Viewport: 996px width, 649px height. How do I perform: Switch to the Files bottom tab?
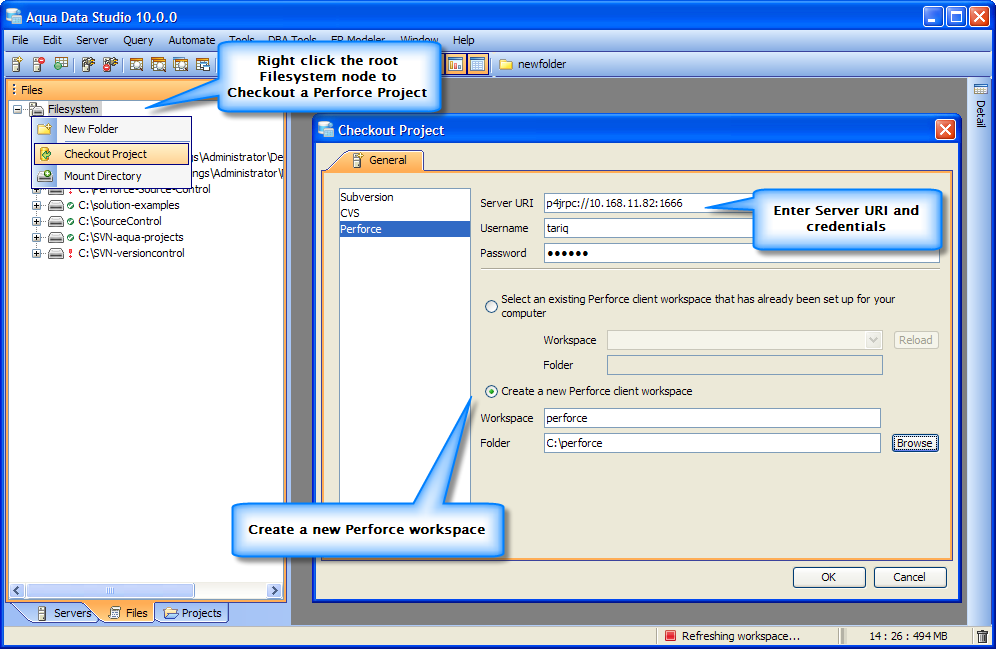(x=129, y=613)
